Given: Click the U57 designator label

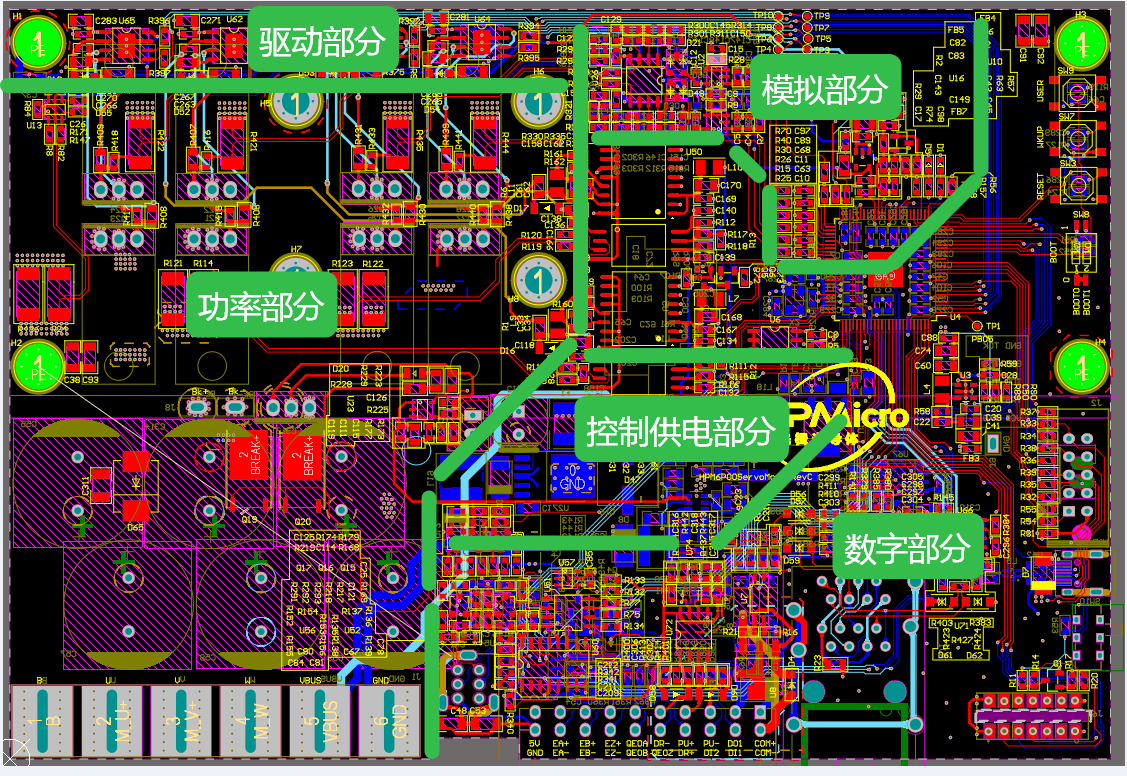Looking at the screenshot, I should pos(566,563).
